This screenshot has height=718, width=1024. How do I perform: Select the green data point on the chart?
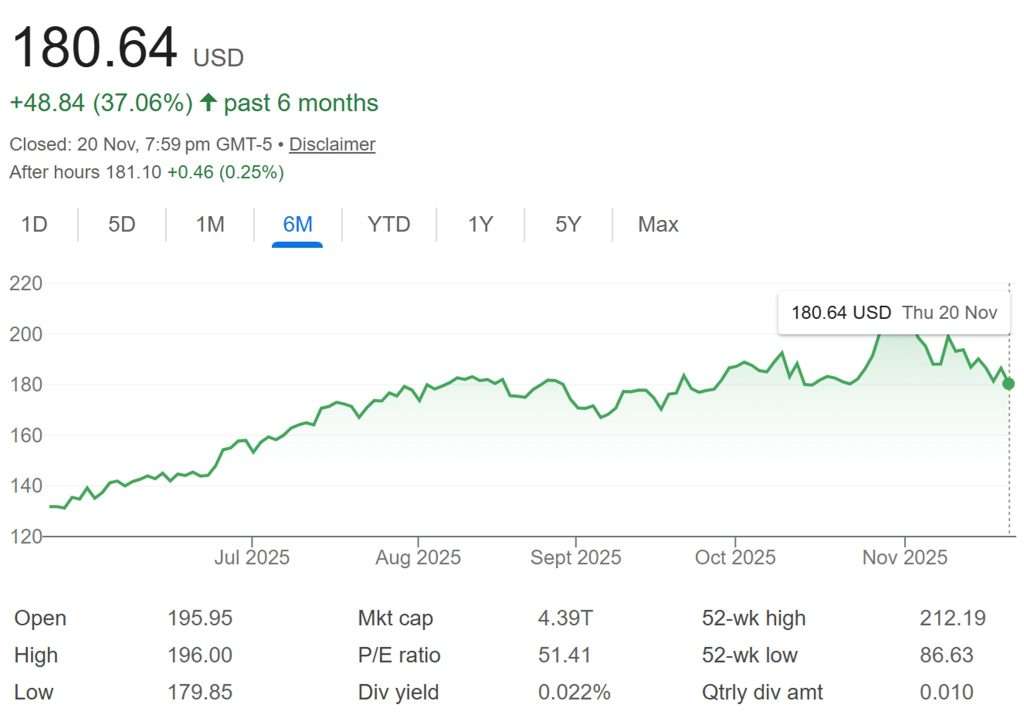(x=1008, y=383)
